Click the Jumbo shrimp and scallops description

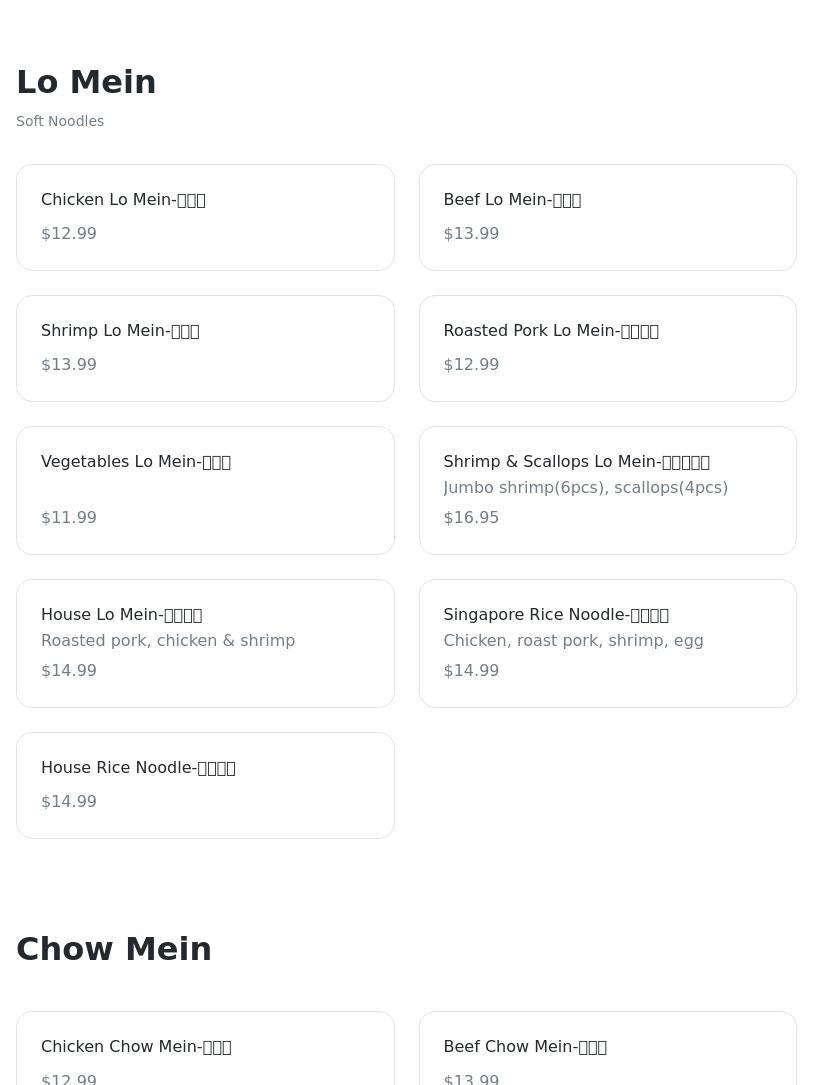(585, 487)
